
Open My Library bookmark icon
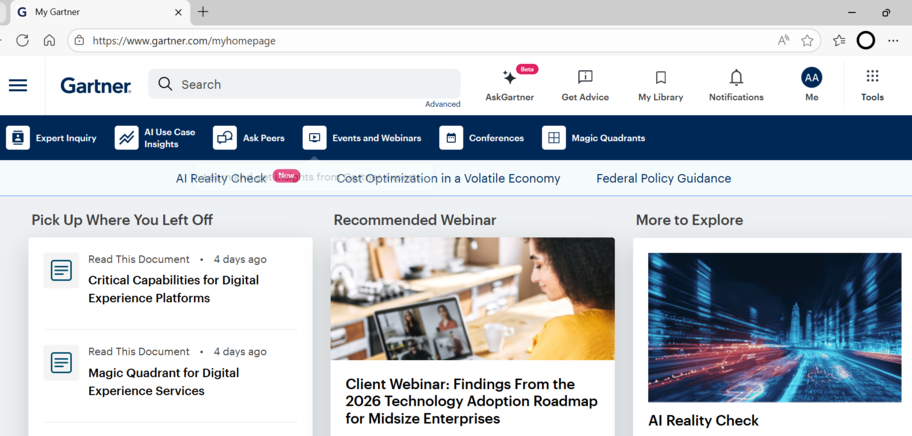tap(661, 77)
